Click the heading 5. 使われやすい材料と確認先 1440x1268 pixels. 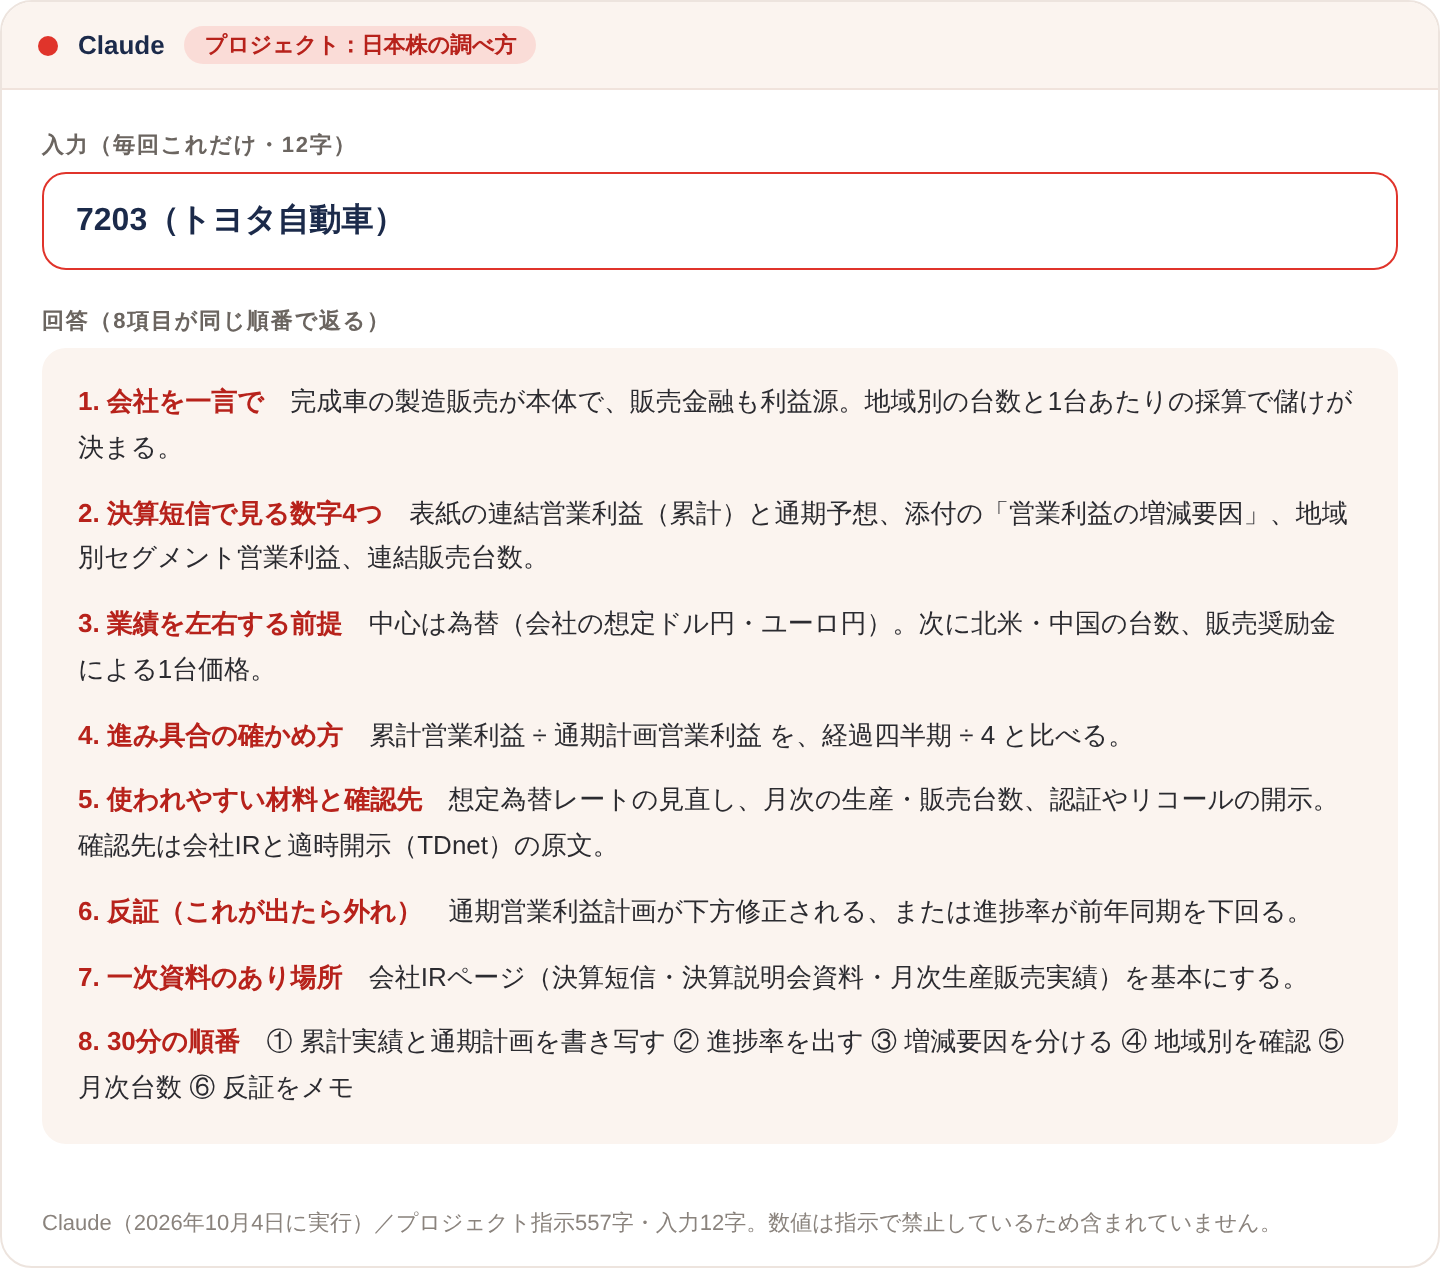[x=250, y=800]
